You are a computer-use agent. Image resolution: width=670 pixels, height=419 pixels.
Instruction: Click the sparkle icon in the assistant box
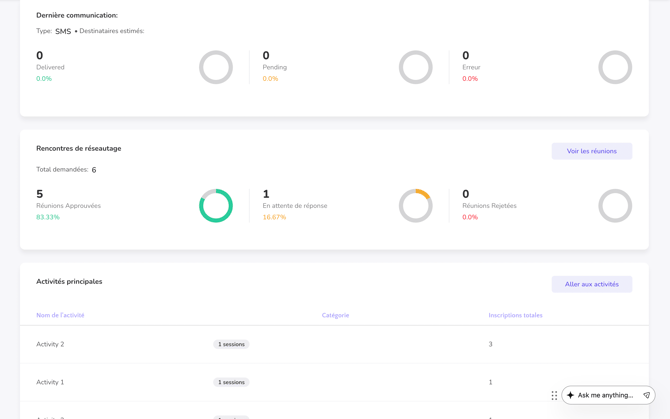[x=571, y=395]
